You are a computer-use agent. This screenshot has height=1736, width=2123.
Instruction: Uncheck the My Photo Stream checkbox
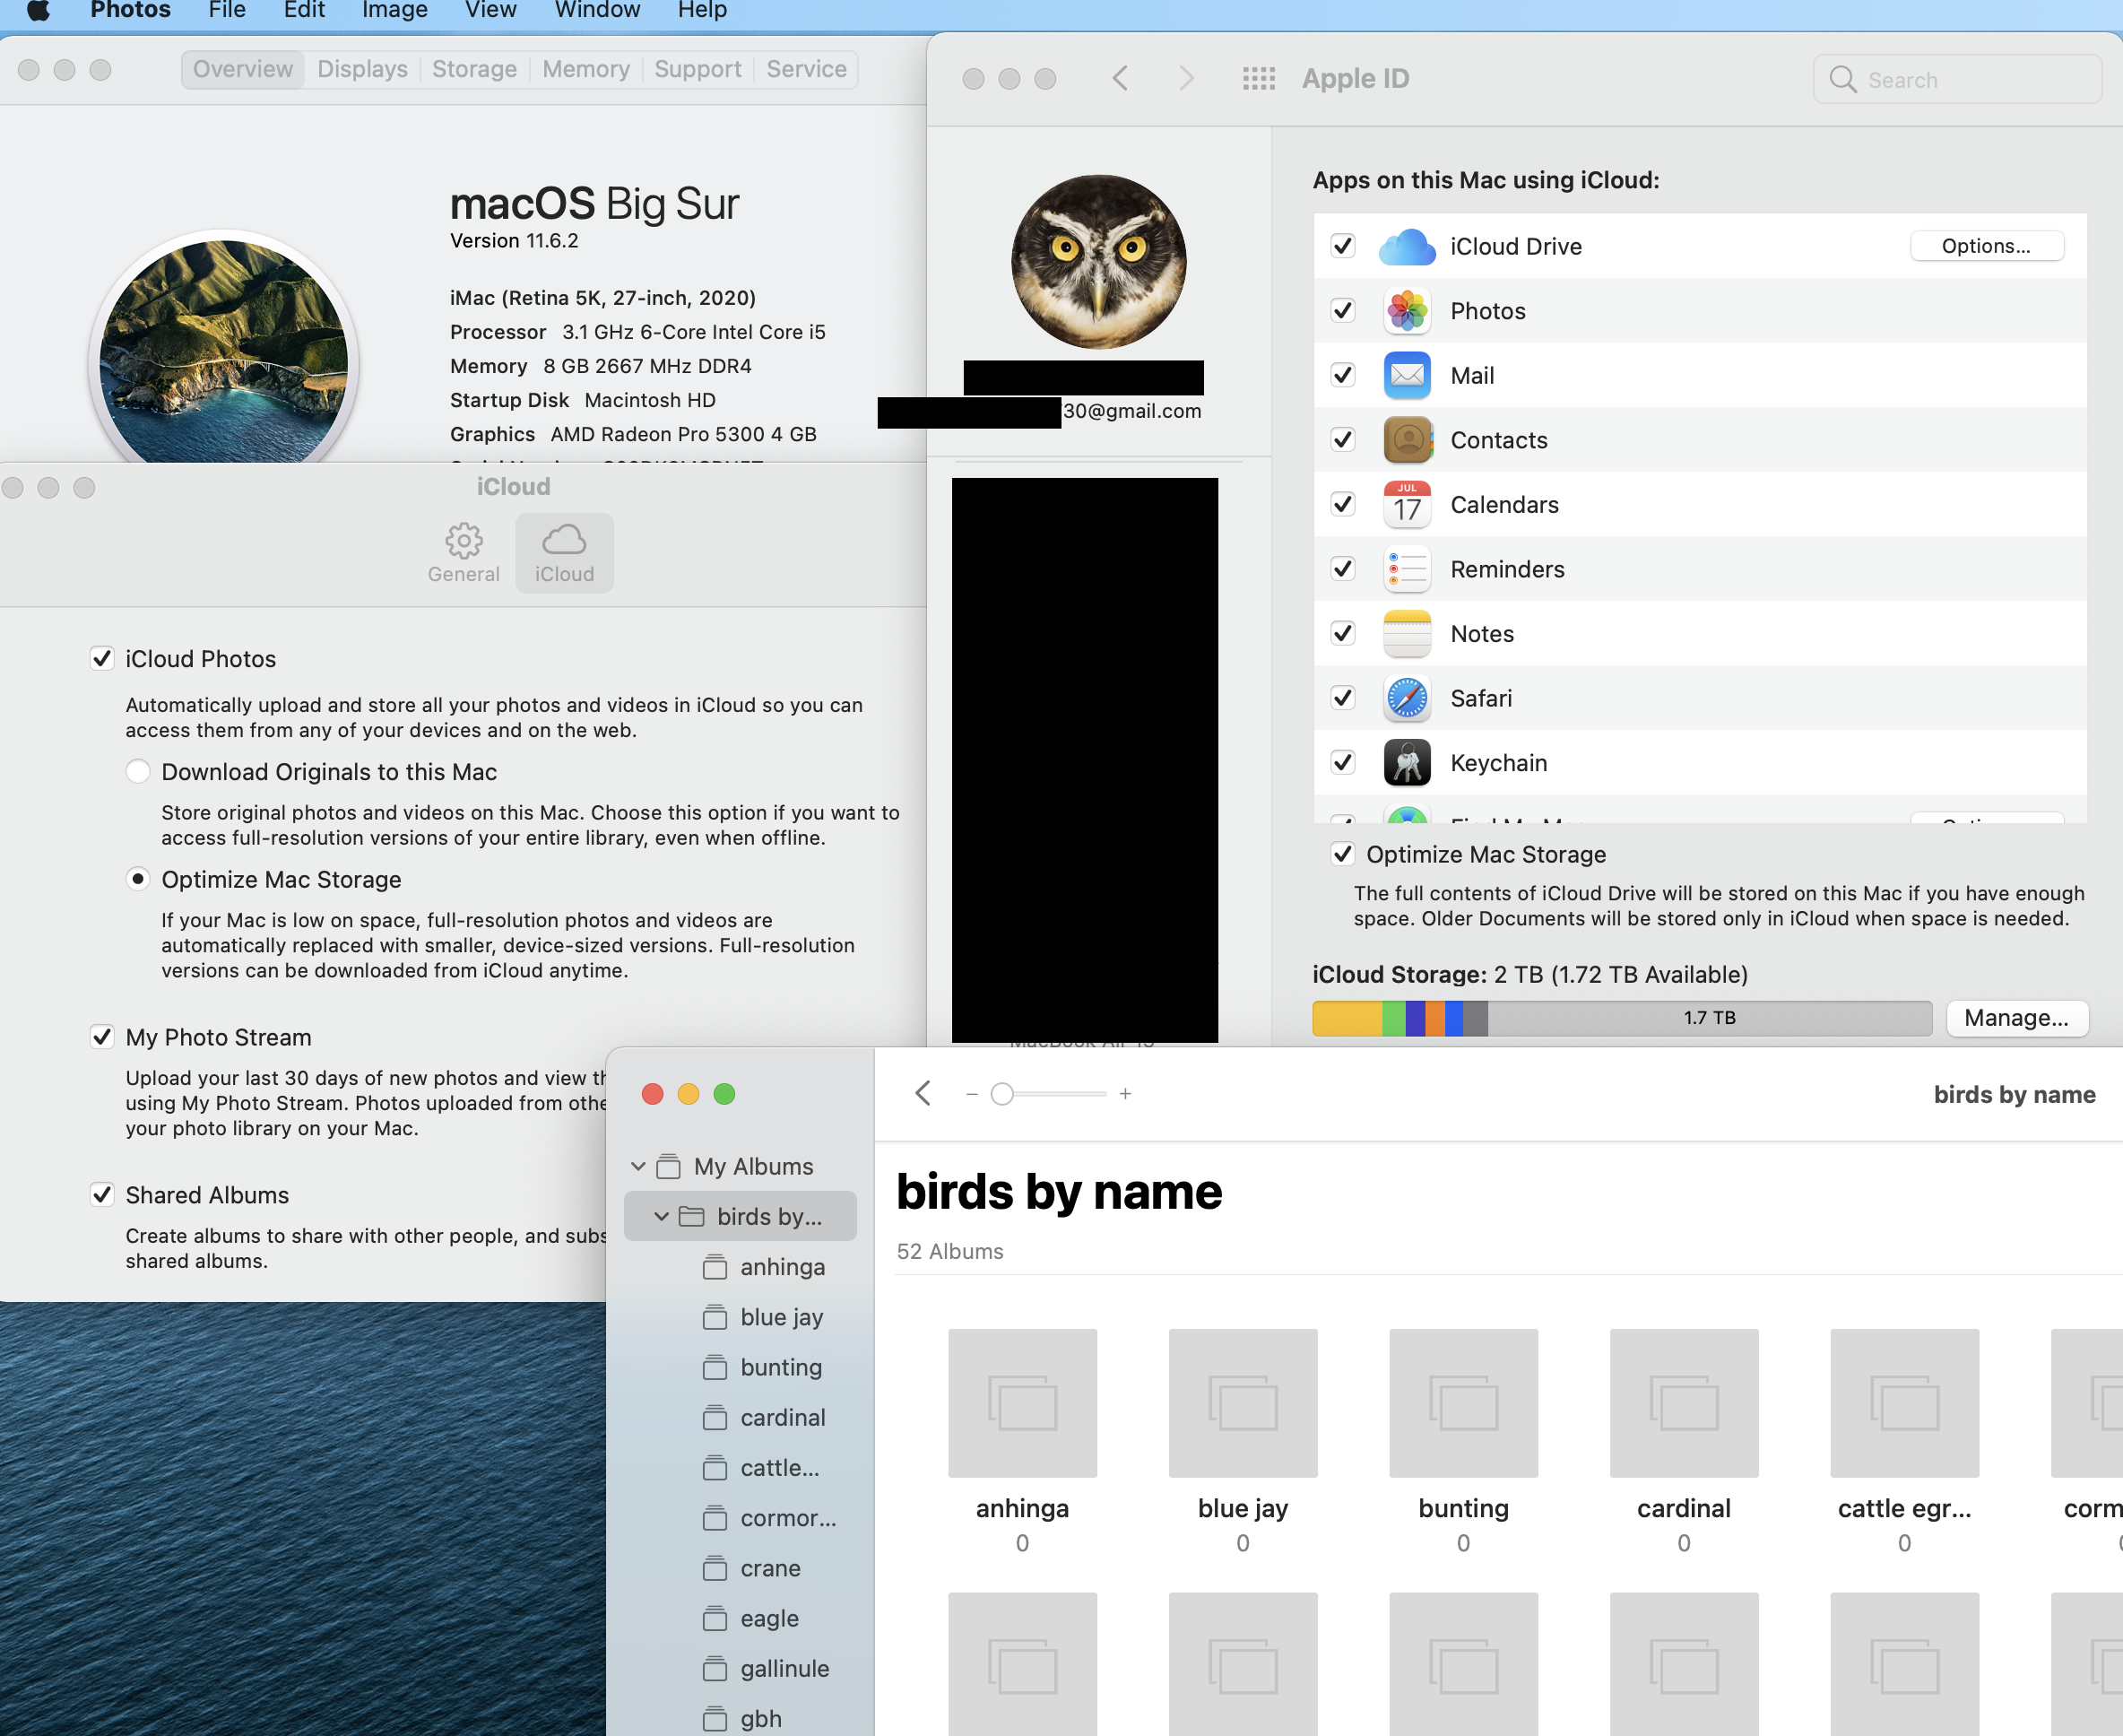[102, 1037]
